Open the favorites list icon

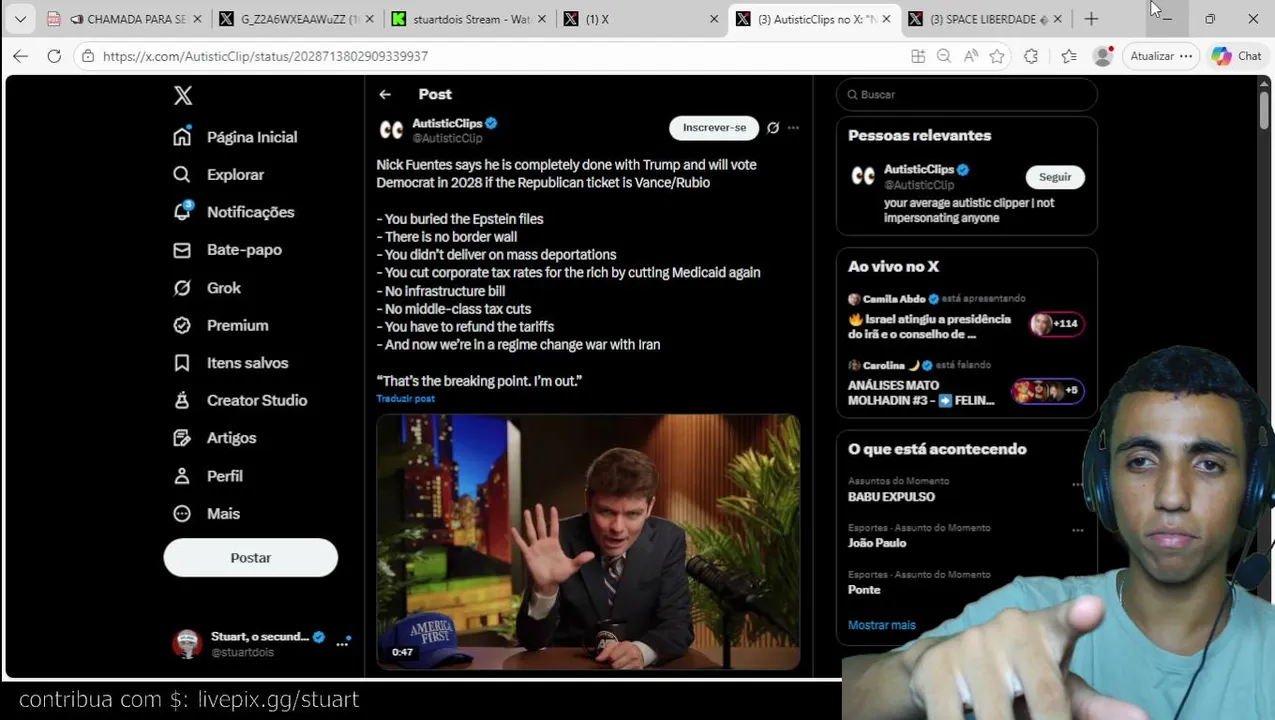tap(1068, 56)
